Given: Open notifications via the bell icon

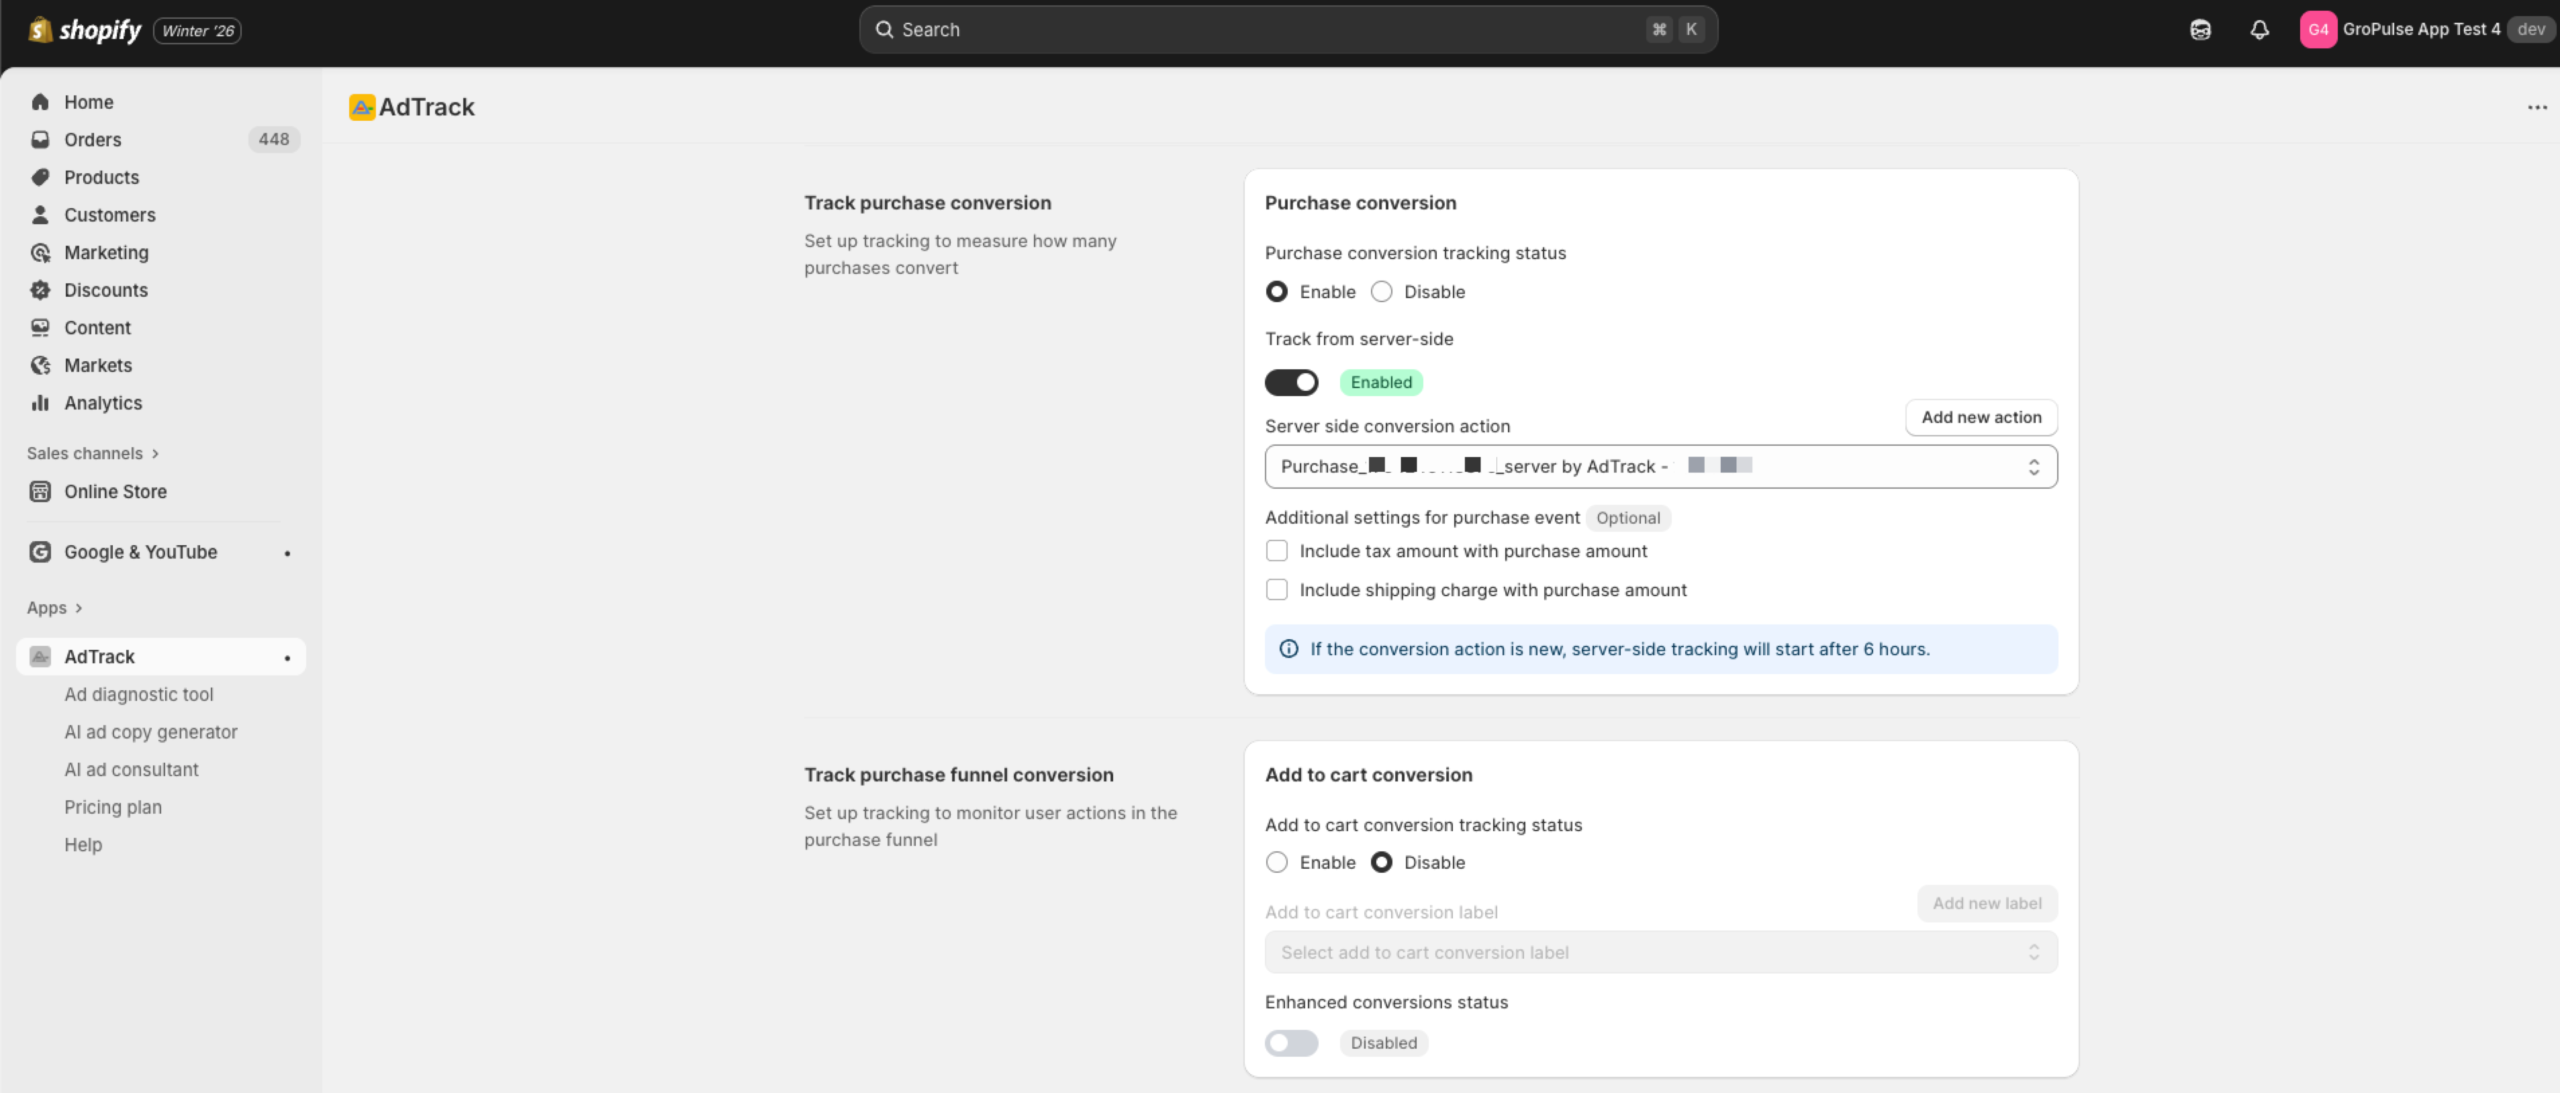Looking at the screenshot, I should pyautogui.click(x=2260, y=29).
